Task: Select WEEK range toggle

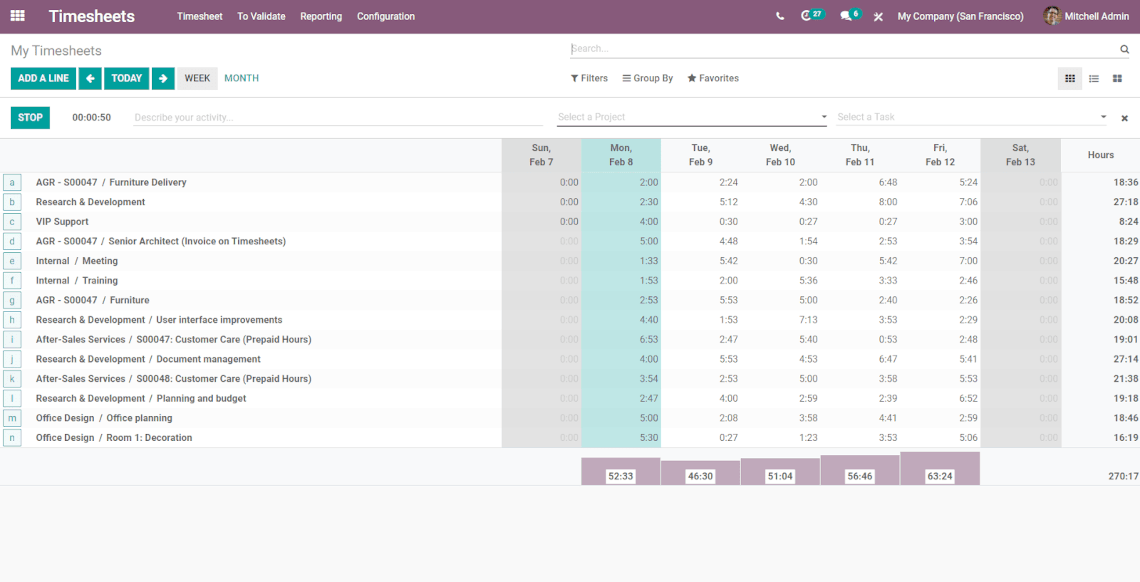Action: (197, 78)
